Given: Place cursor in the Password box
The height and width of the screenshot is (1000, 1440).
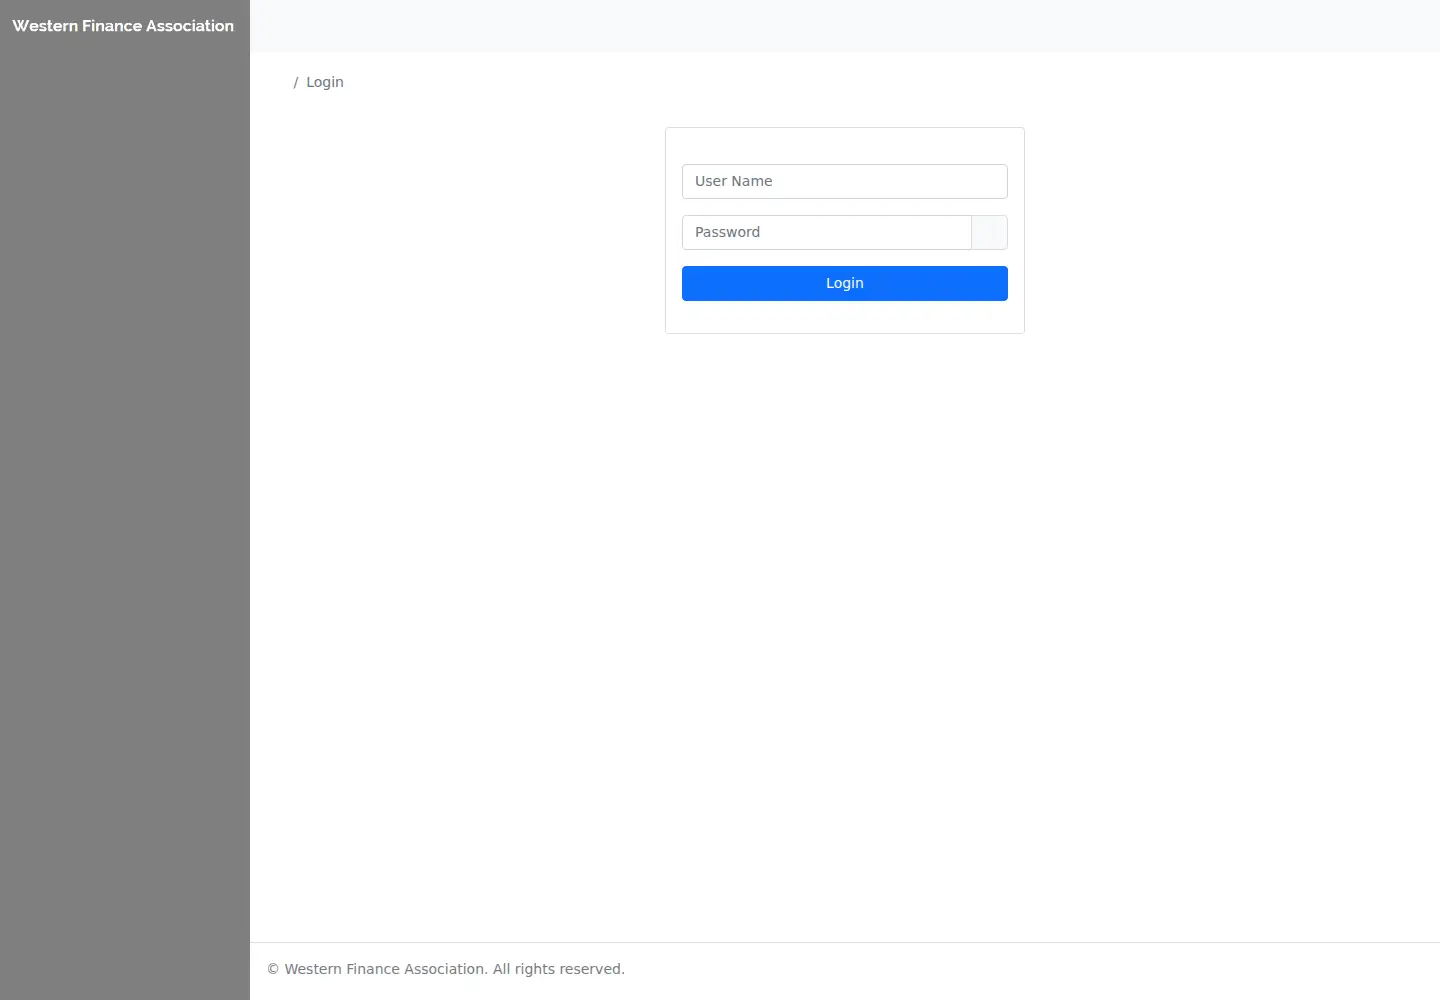Looking at the screenshot, I should (826, 232).
